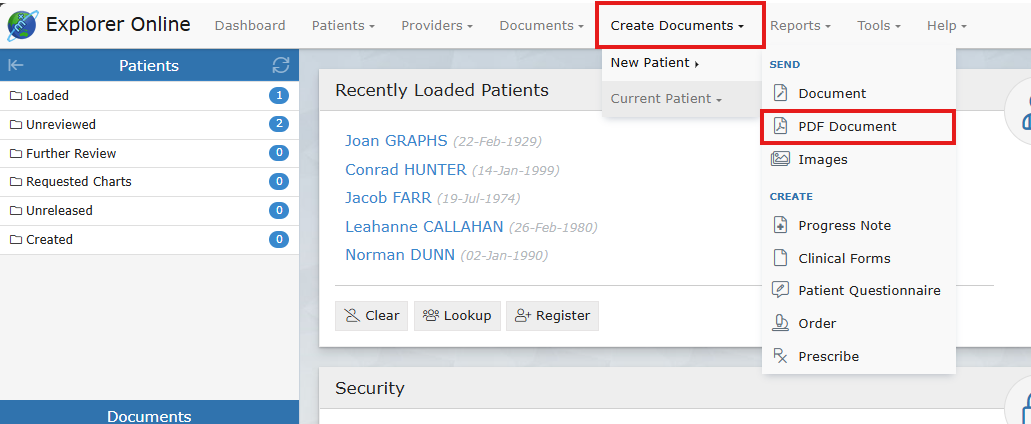Click the Explorer Online globe logo

pyautogui.click(x=22, y=25)
